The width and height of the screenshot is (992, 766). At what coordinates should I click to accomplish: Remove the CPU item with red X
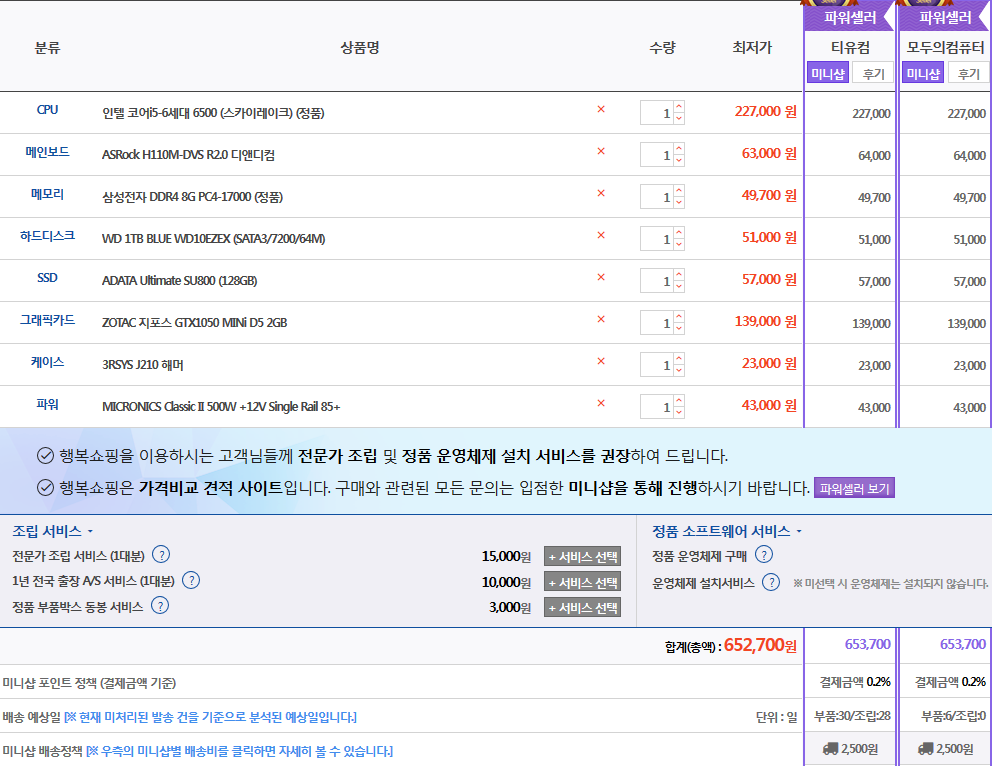tap(601, 110)
